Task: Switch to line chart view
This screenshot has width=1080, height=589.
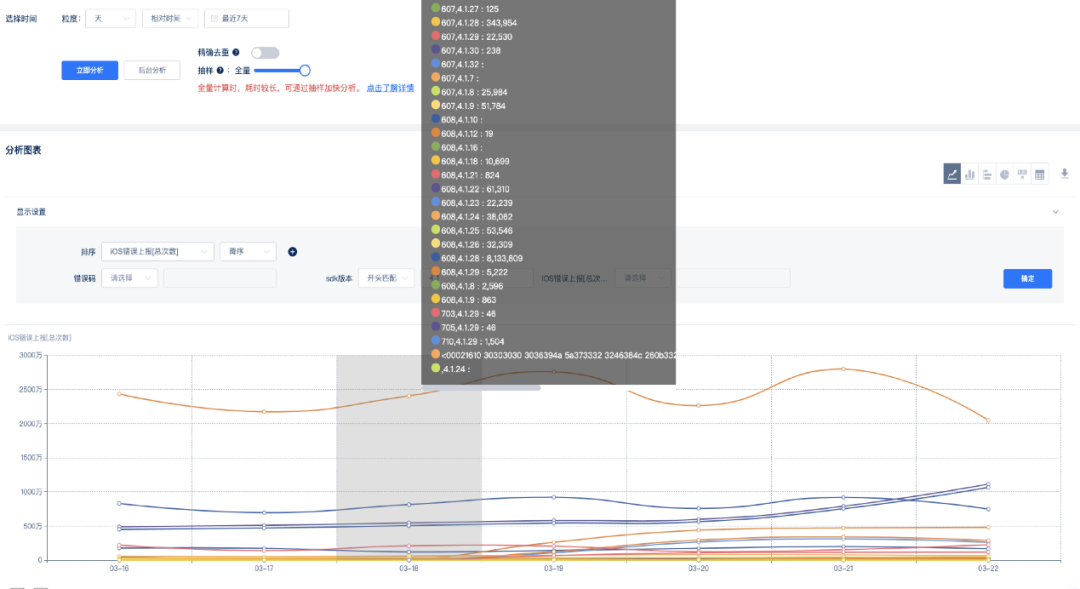Action: pyautogui.click(x=952, y=174)
